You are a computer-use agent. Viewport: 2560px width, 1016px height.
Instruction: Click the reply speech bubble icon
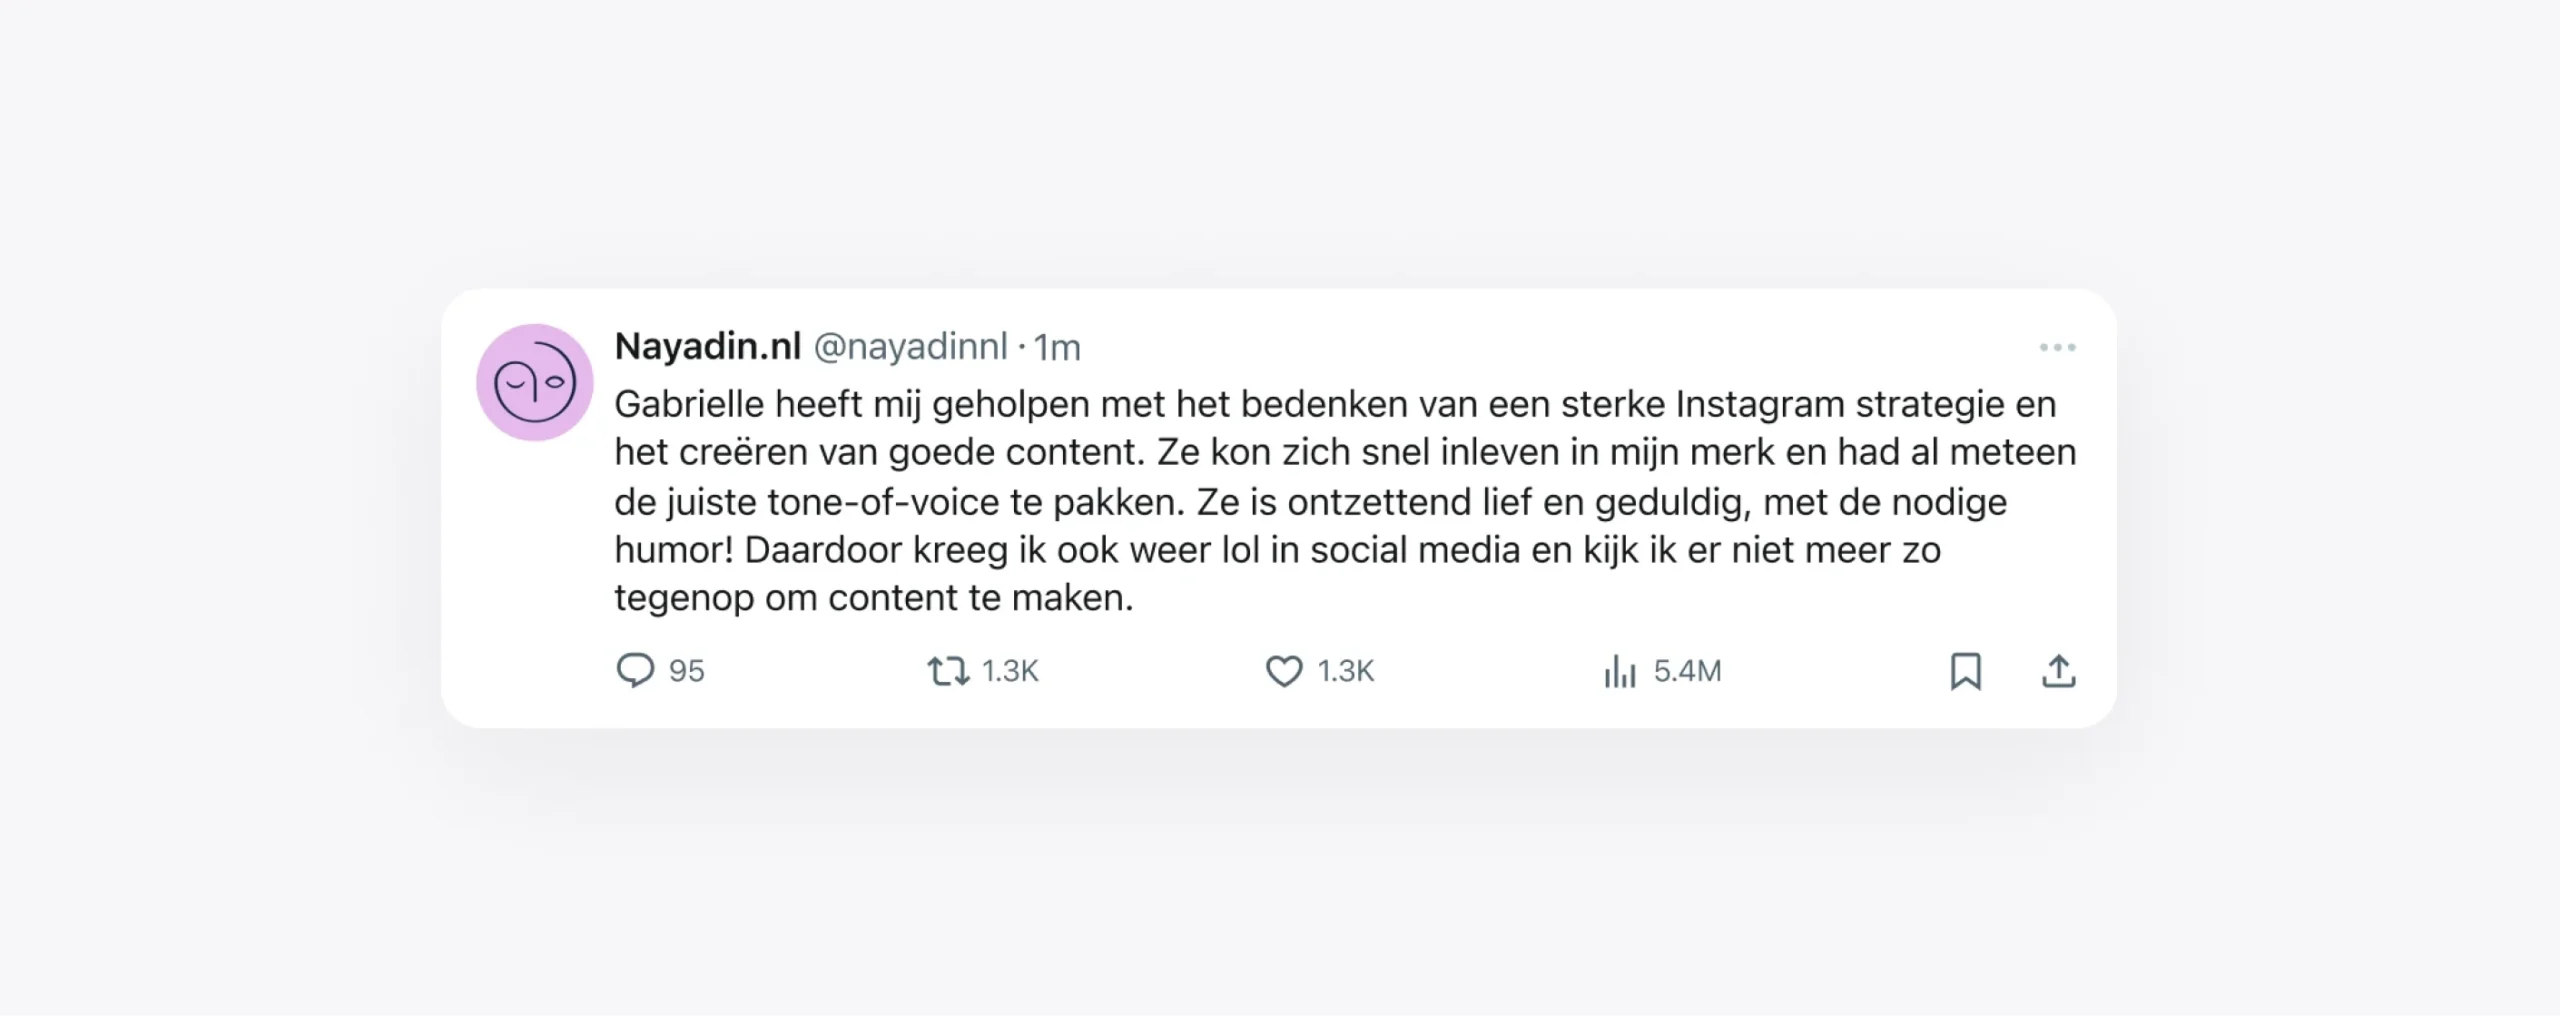pos(635,670)
